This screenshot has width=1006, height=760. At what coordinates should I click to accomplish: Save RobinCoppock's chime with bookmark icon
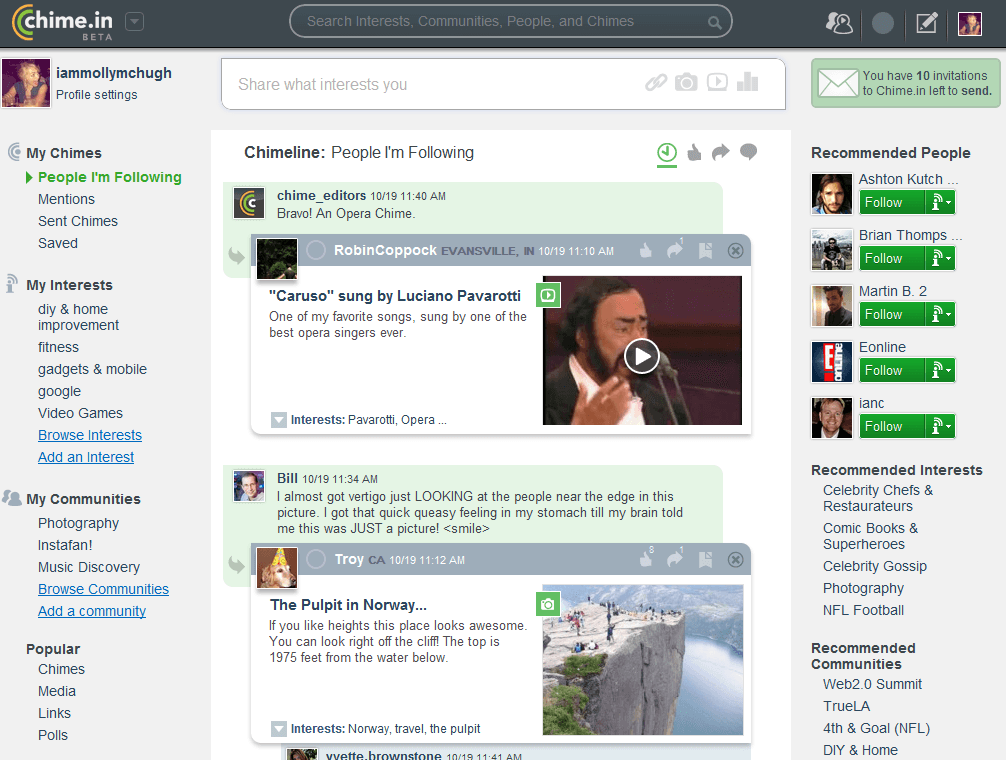(705, 250)
